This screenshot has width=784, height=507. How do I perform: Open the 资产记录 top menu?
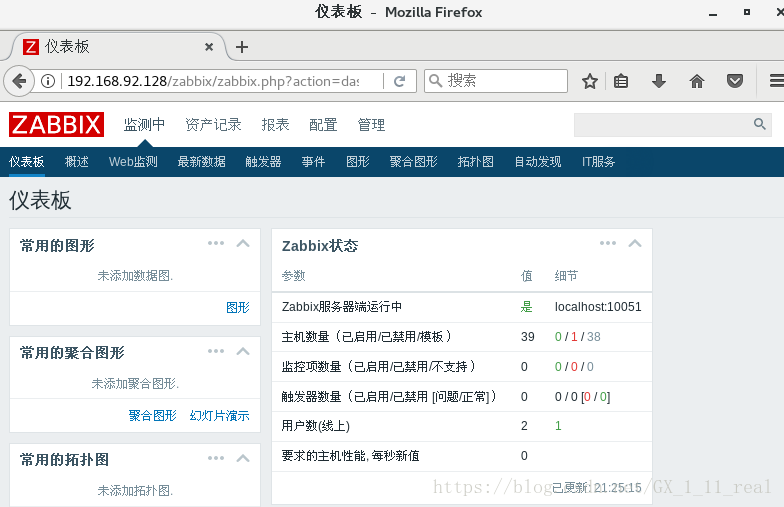(214, 124)
